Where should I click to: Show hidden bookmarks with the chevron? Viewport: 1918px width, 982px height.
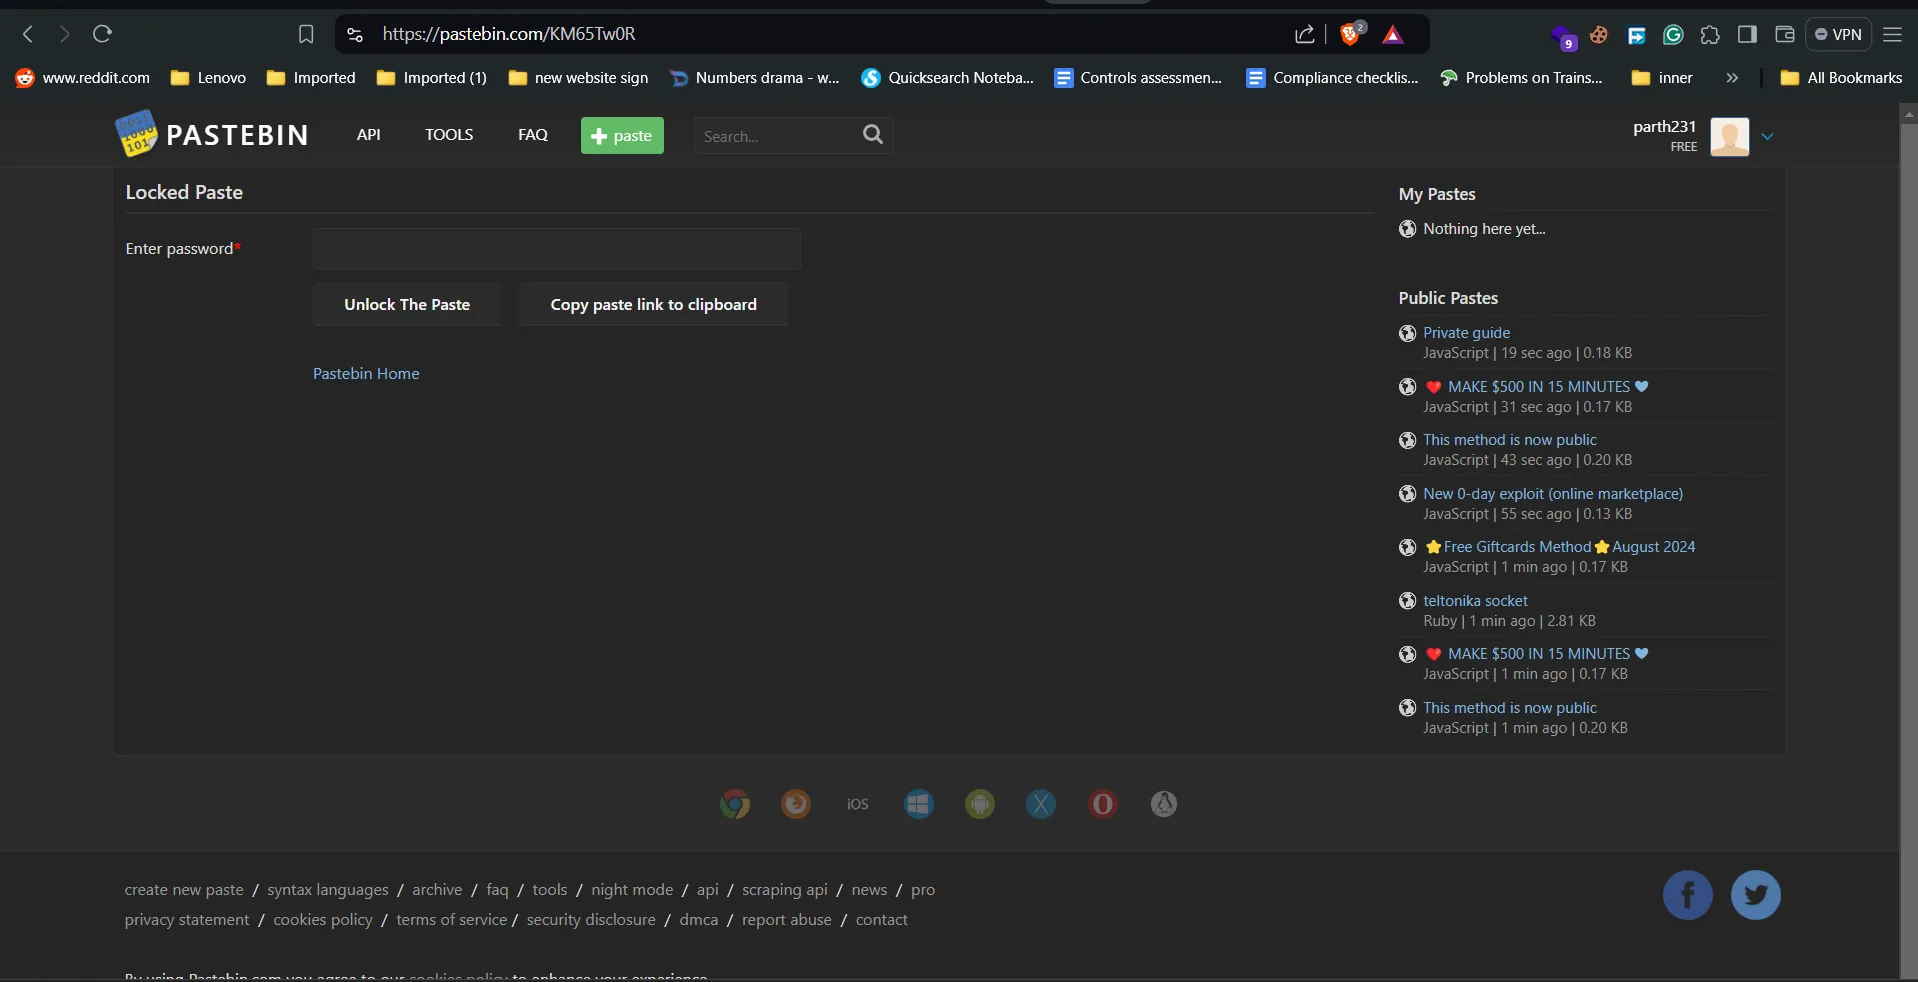click(1732, 78)
